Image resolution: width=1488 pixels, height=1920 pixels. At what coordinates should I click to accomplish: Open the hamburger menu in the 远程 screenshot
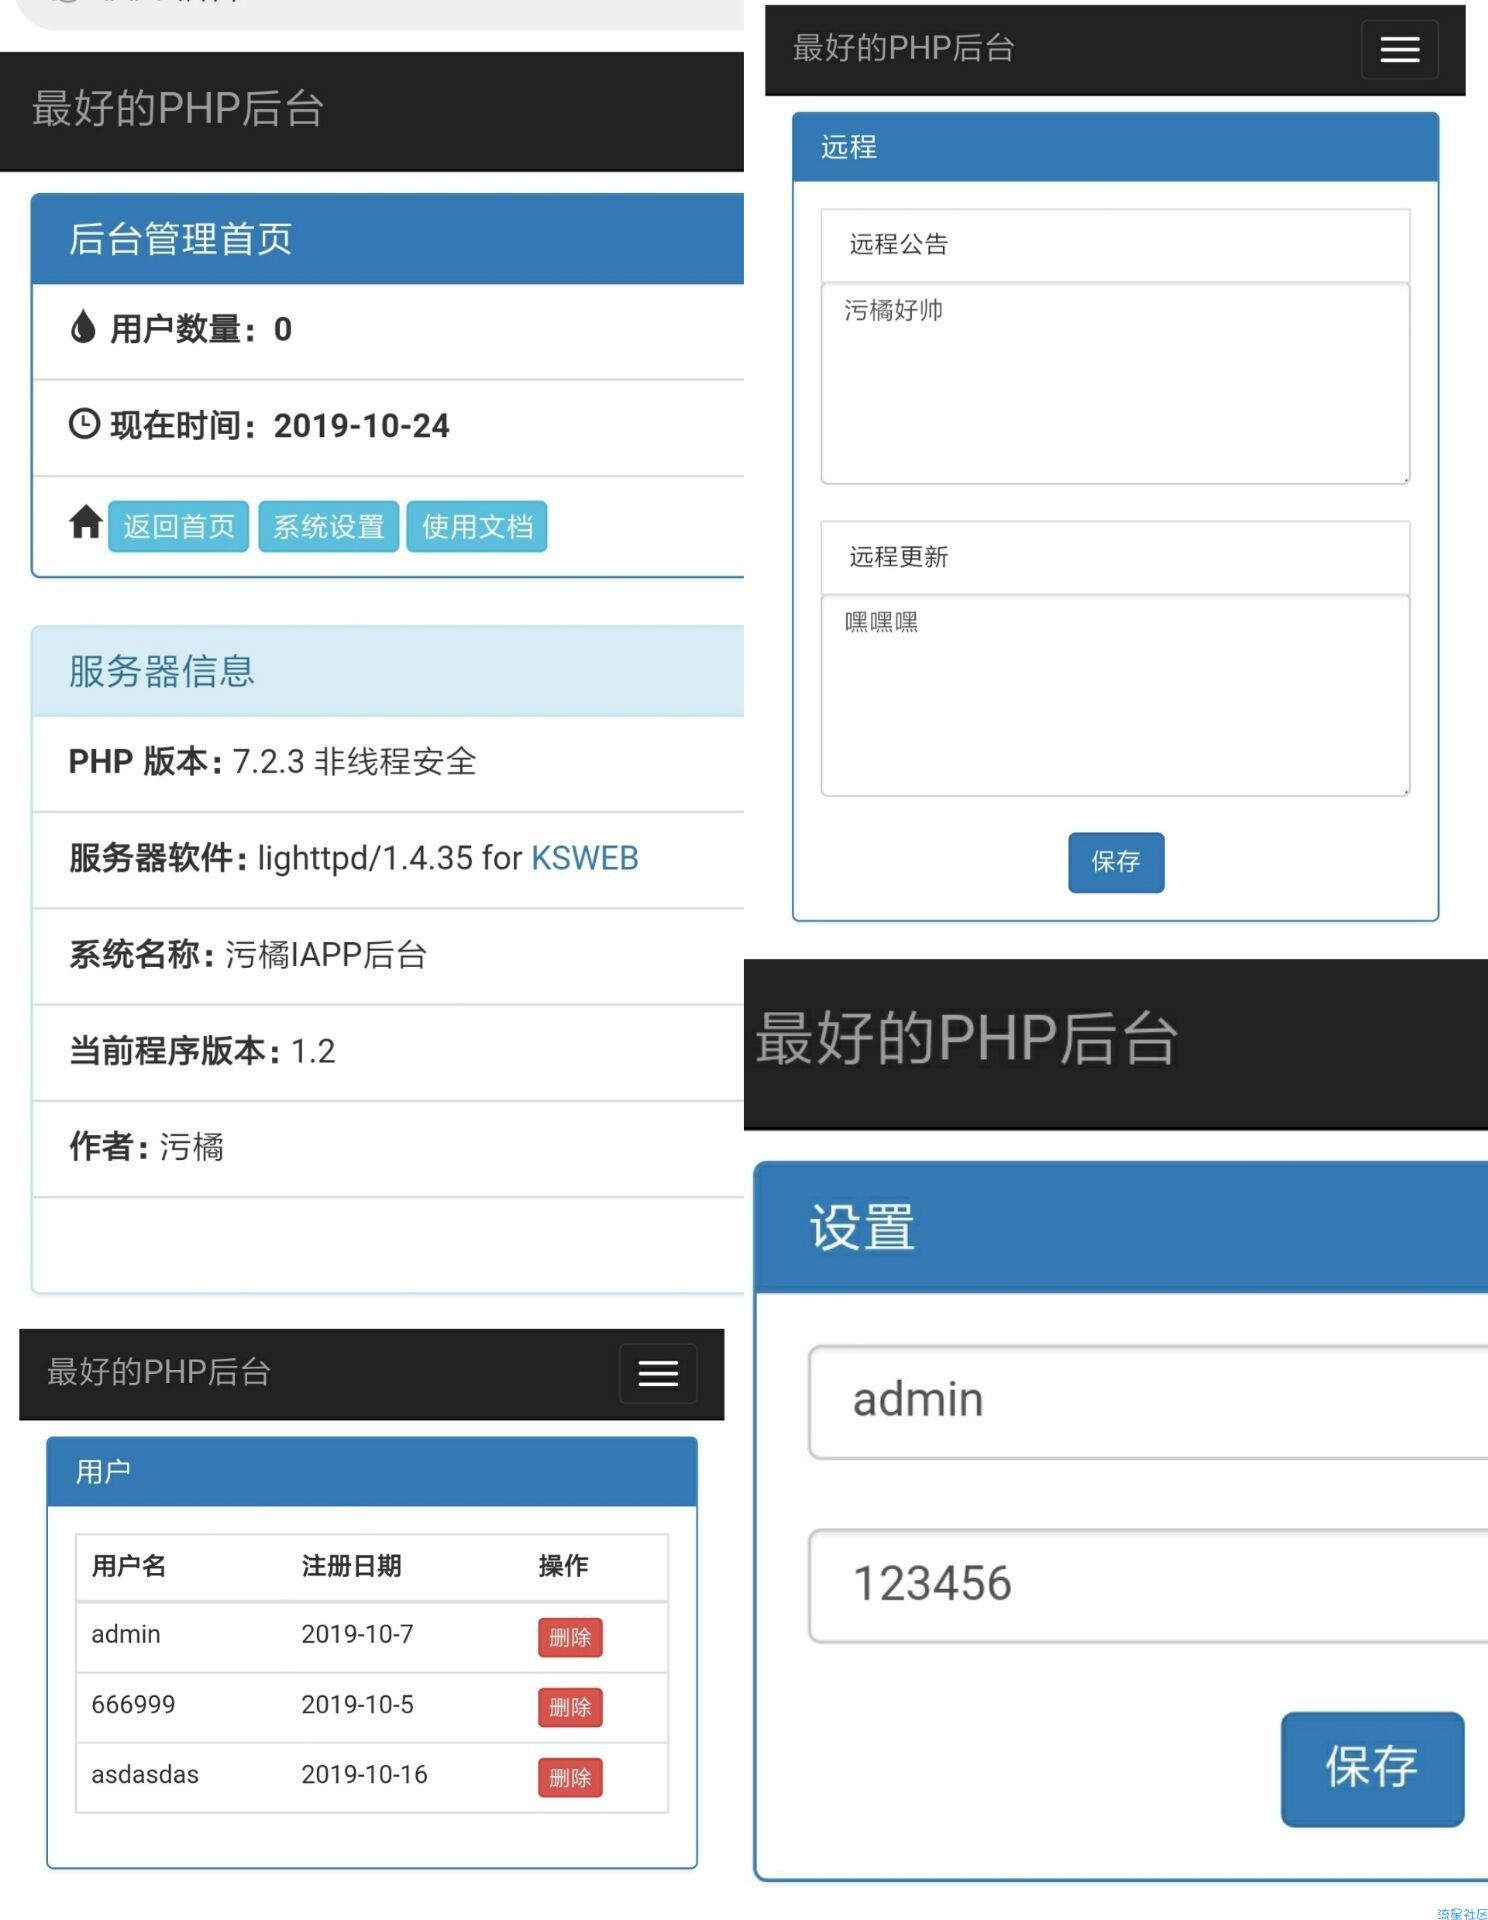pyautogui.click(x=1399, y=49)
